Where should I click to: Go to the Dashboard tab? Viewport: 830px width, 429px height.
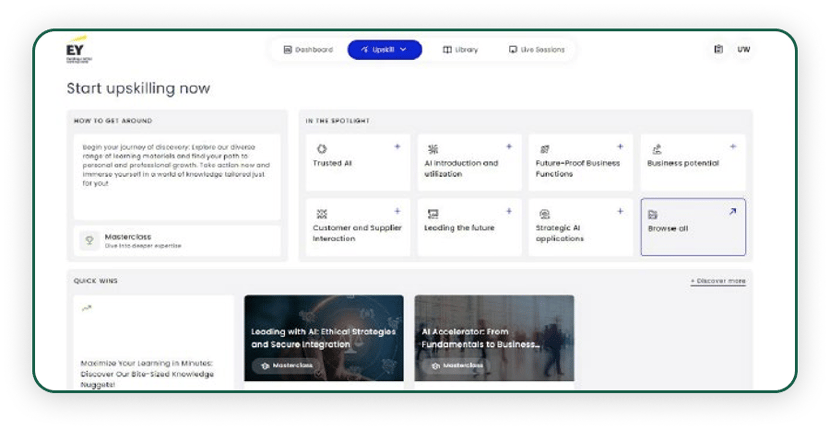(x=308, y=49)
